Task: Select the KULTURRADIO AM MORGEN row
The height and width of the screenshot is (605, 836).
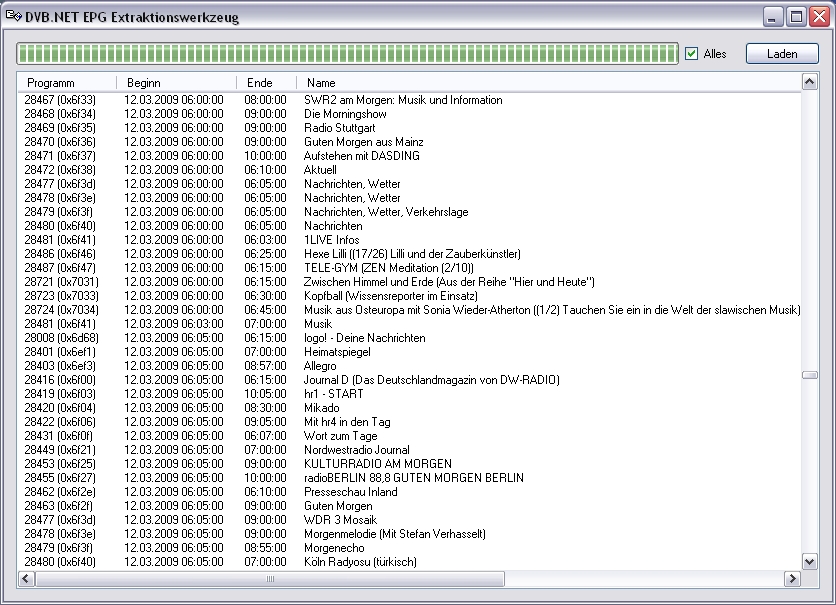Action: point(378,464)
